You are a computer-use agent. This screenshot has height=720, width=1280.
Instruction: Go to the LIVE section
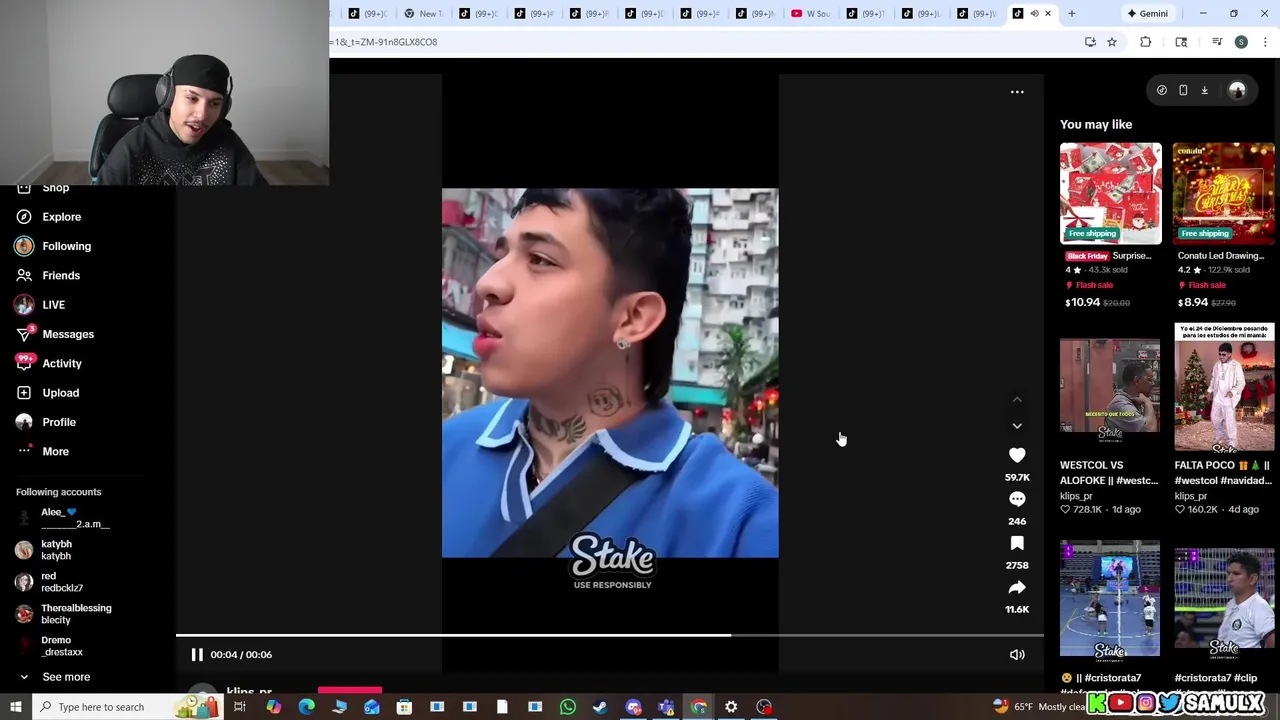53,305
